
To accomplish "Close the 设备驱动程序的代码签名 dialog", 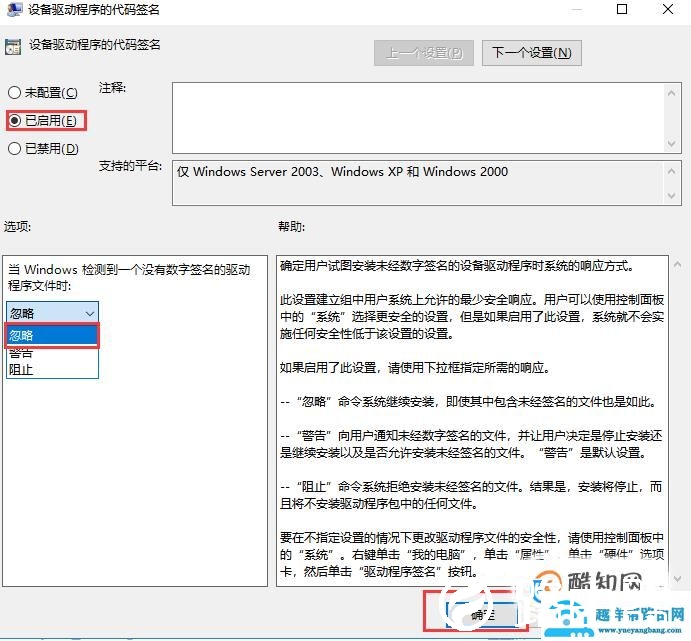I will click(668, 9).
